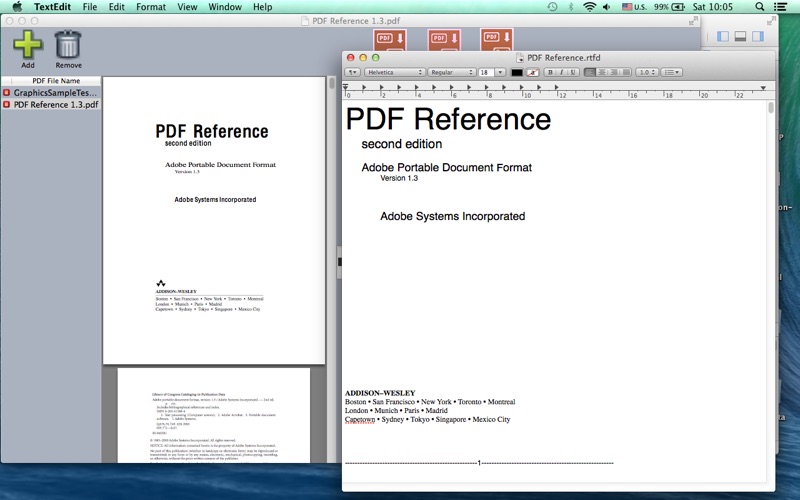This screenshot has height=500, width=800.
Task: Toggle bold formatting
Action: point(550,72)
